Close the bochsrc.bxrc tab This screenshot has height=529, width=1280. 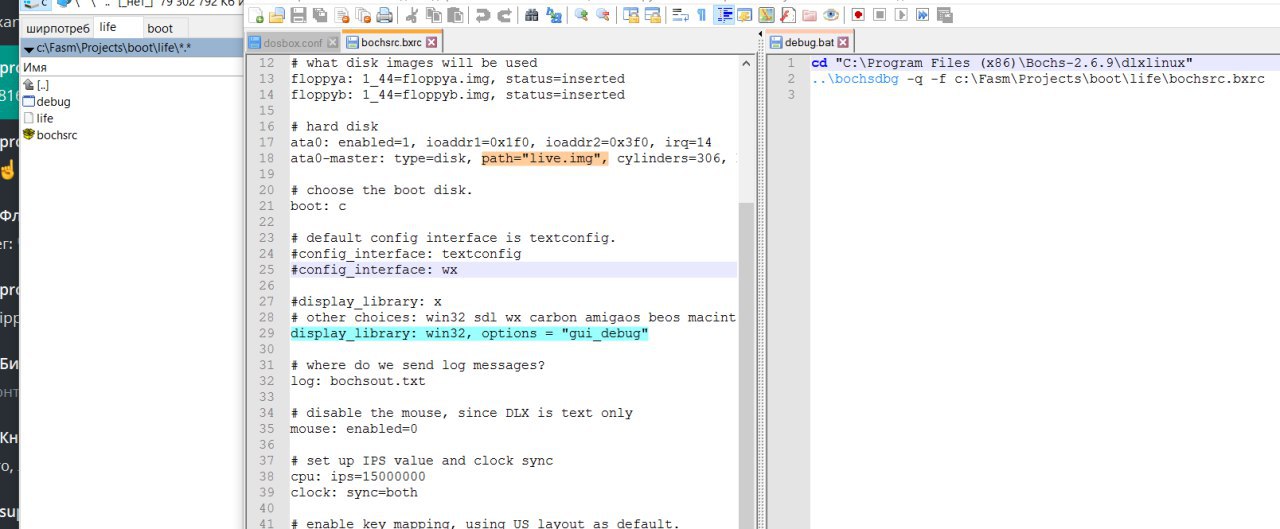[431, 43]
